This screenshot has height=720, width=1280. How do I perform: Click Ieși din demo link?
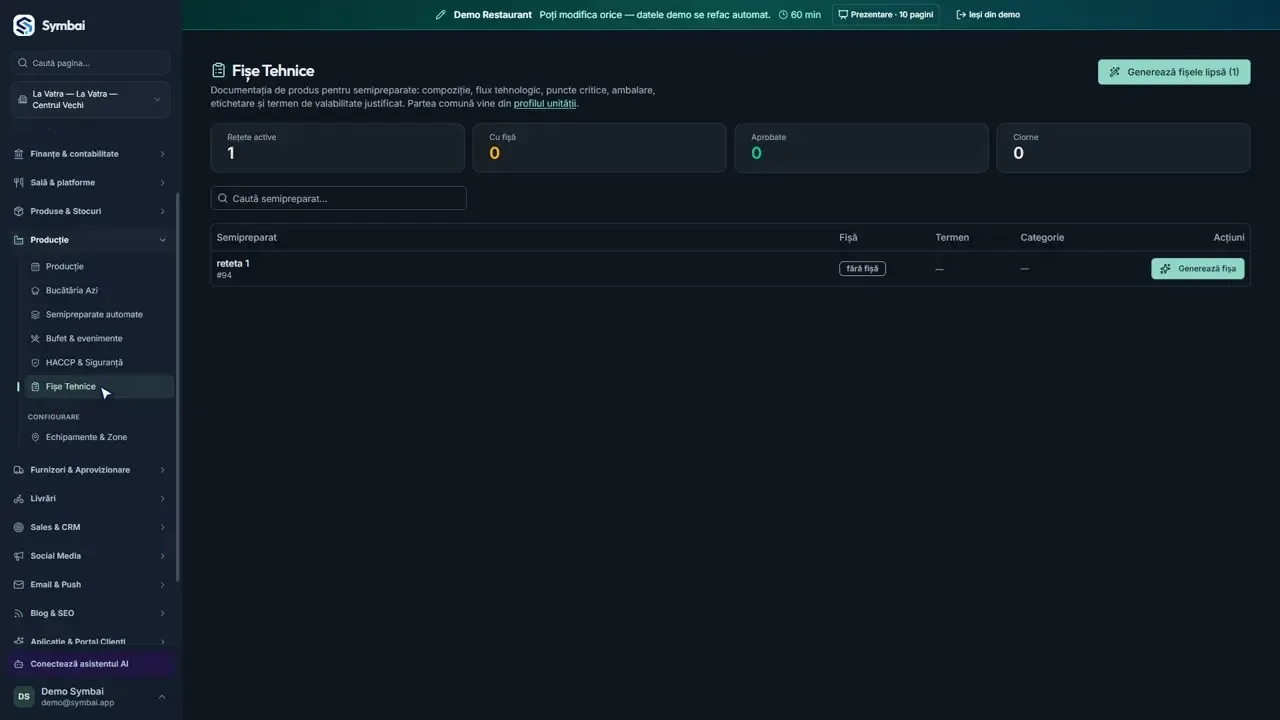coord(988,15)
